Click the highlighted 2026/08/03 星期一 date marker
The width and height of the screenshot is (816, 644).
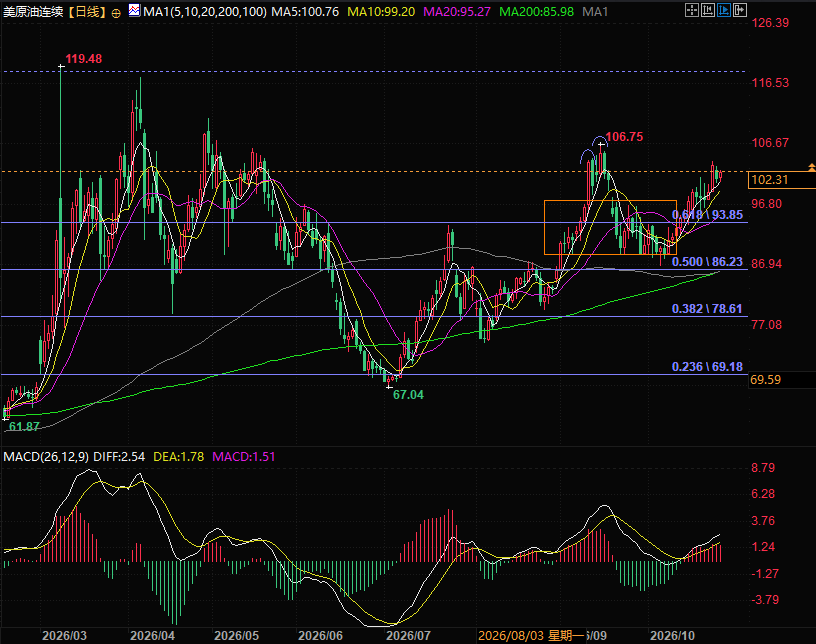[531, 636]
